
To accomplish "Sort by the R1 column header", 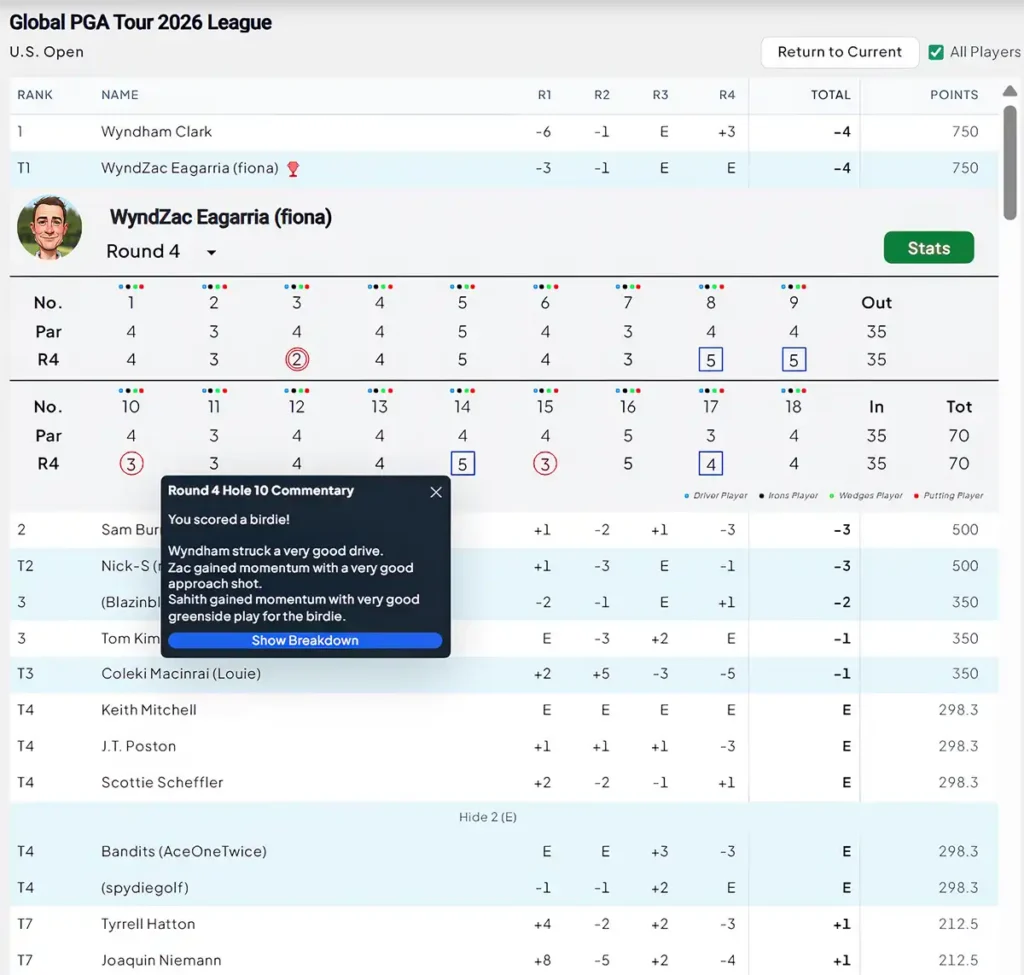I will click(x=544, y=95).
